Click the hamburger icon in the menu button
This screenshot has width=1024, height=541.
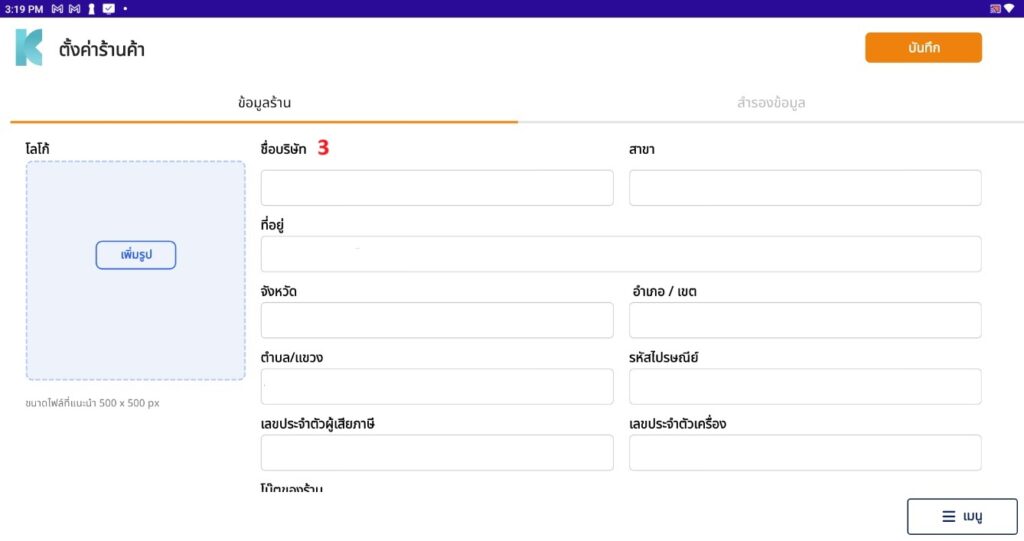948,517
